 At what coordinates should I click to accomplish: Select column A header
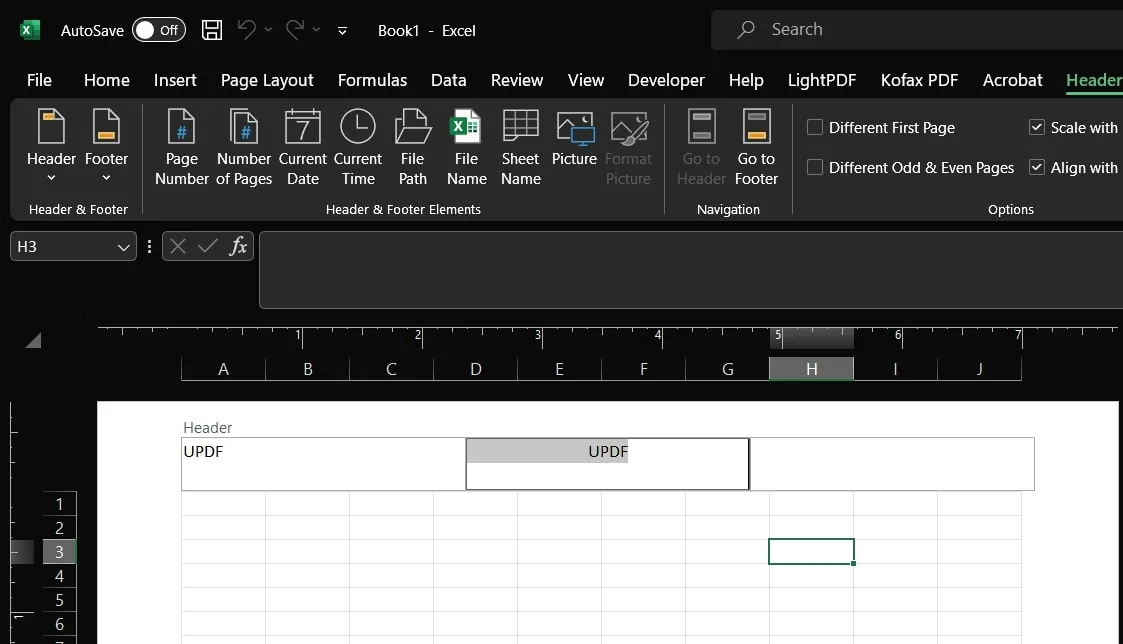[223, 369]
